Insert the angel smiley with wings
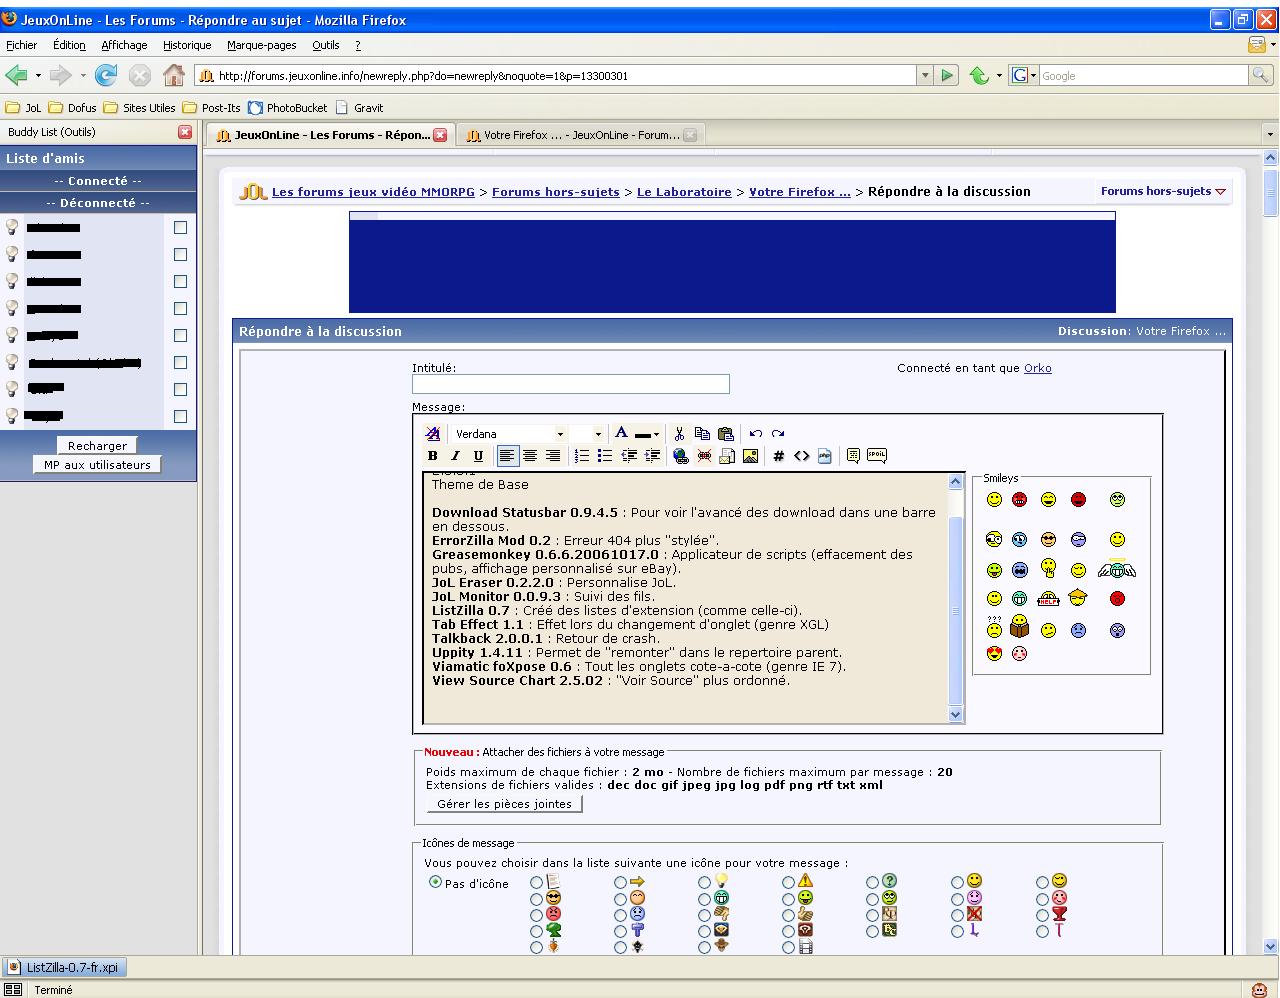The height and width of the screenshot is (998, 1280). [x=1116, y=569]
